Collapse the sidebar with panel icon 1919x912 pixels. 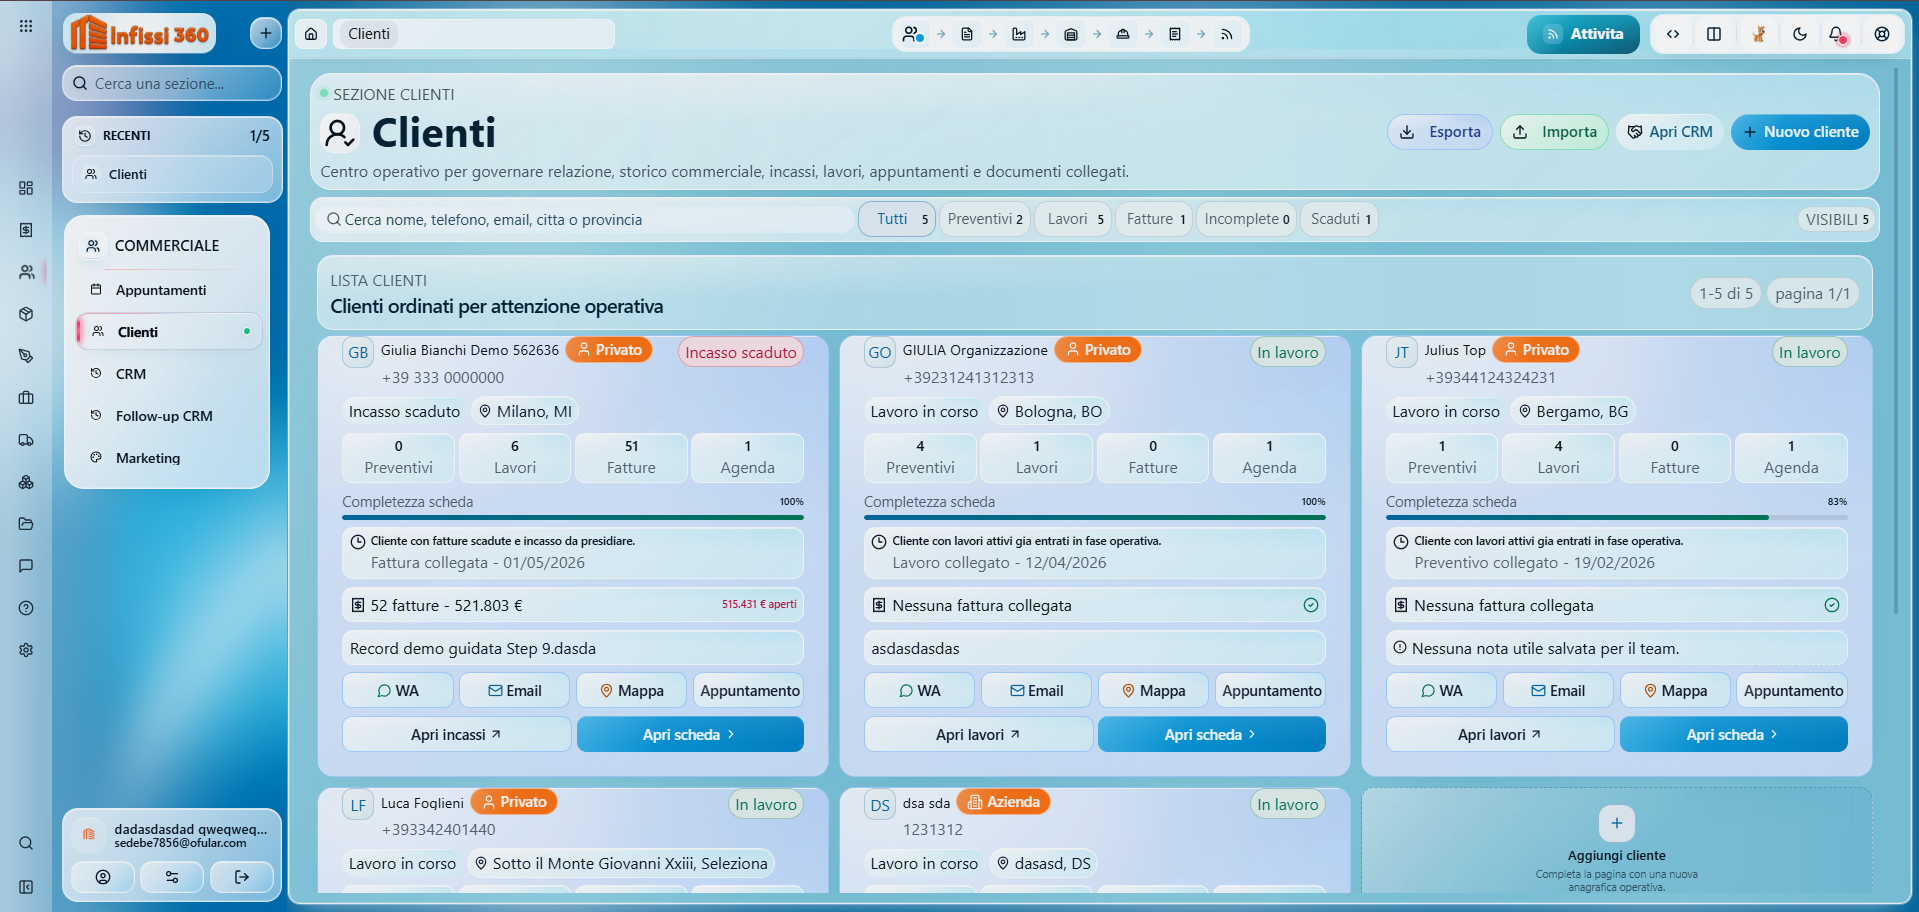tap(26, 887)
